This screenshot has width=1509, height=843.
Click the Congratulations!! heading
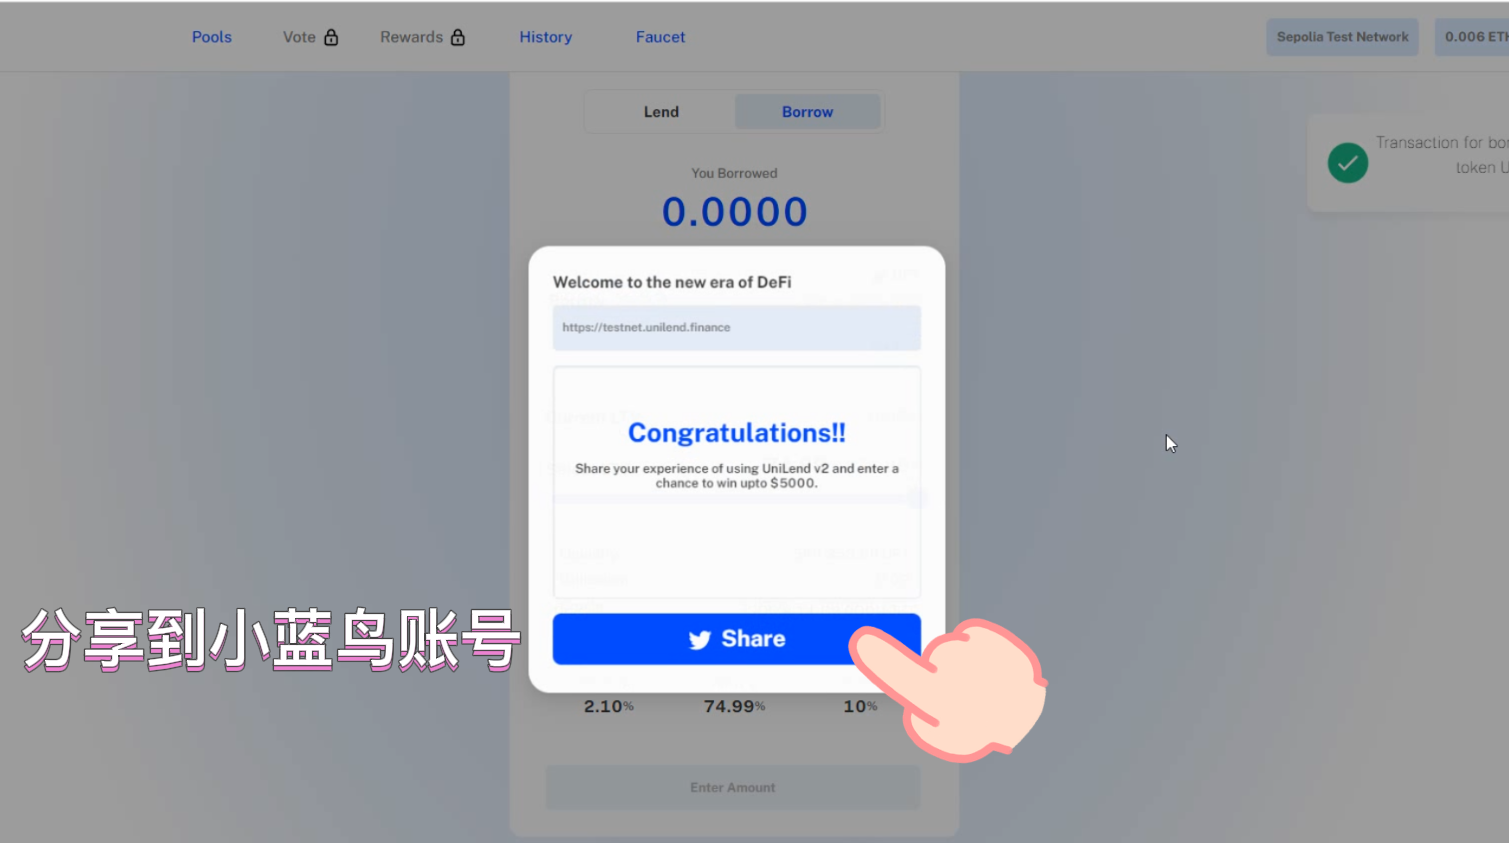click(737, 433)
